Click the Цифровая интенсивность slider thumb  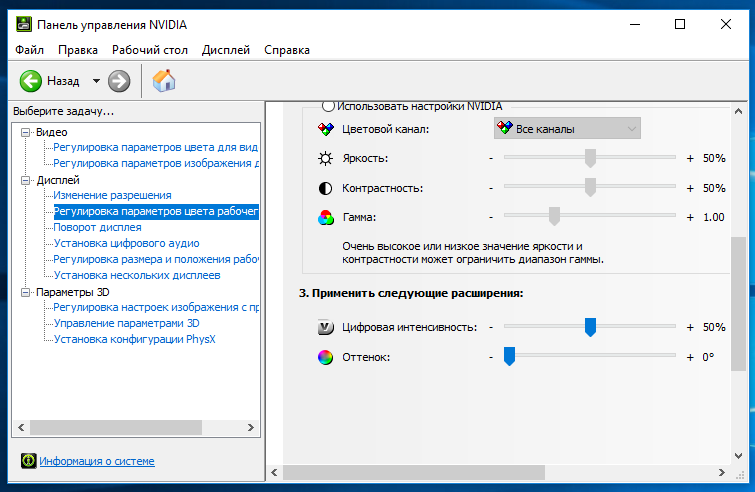pos(590,327)
